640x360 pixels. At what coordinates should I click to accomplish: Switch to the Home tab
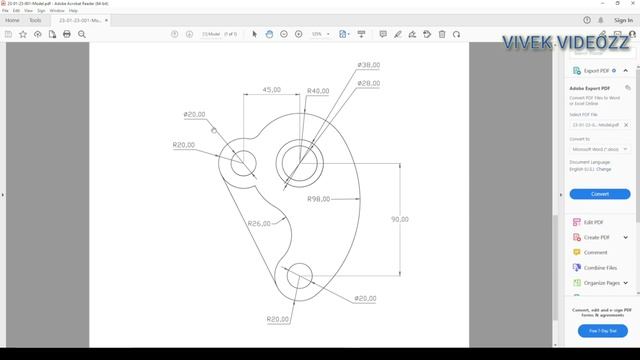tap(12, 20)
